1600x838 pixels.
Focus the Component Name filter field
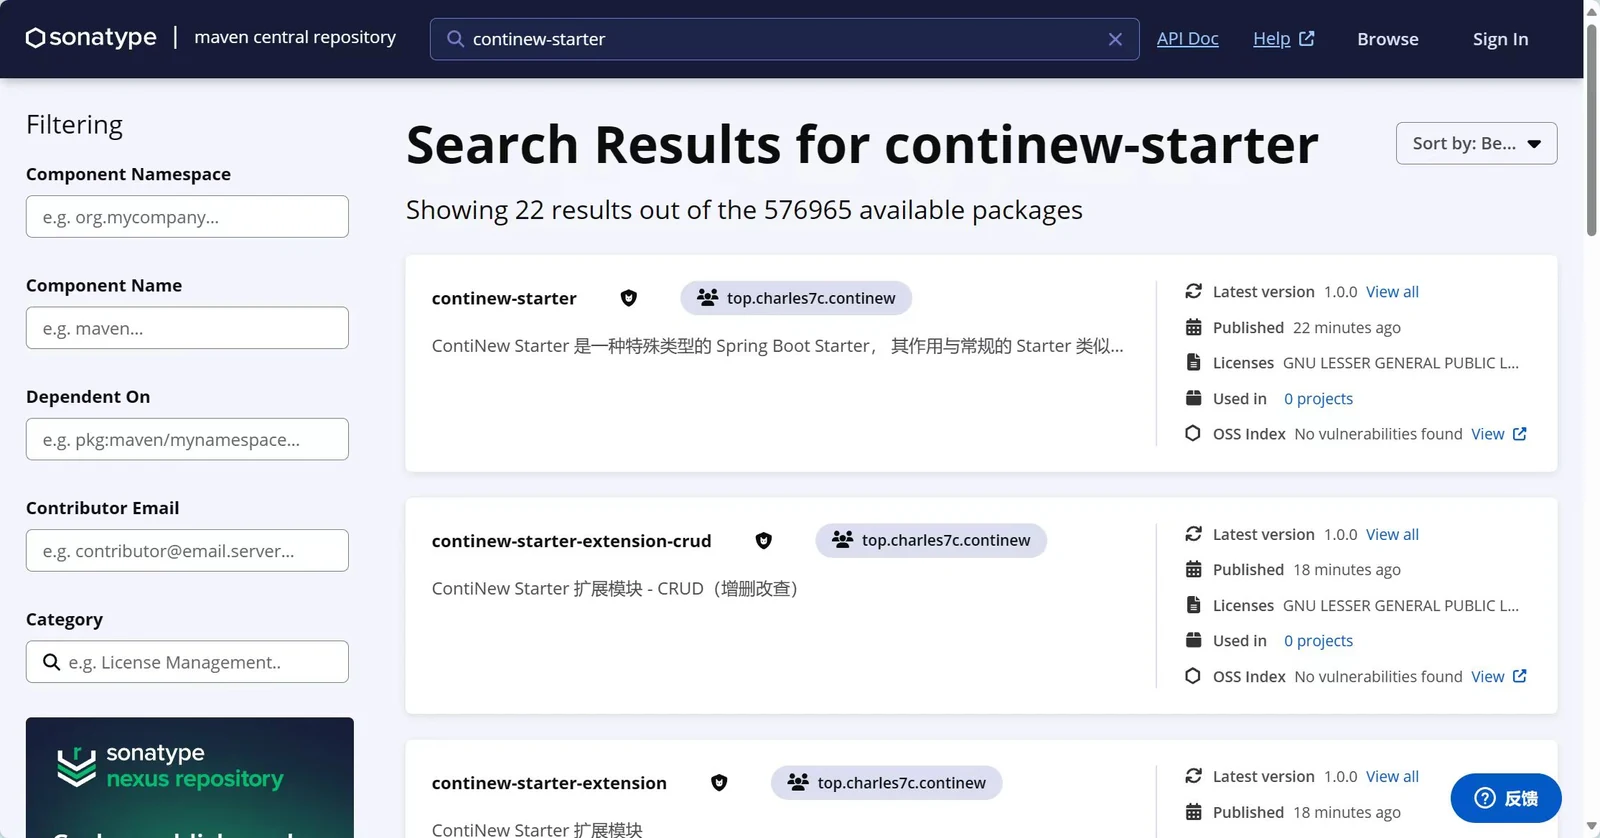tap(187, 328)
